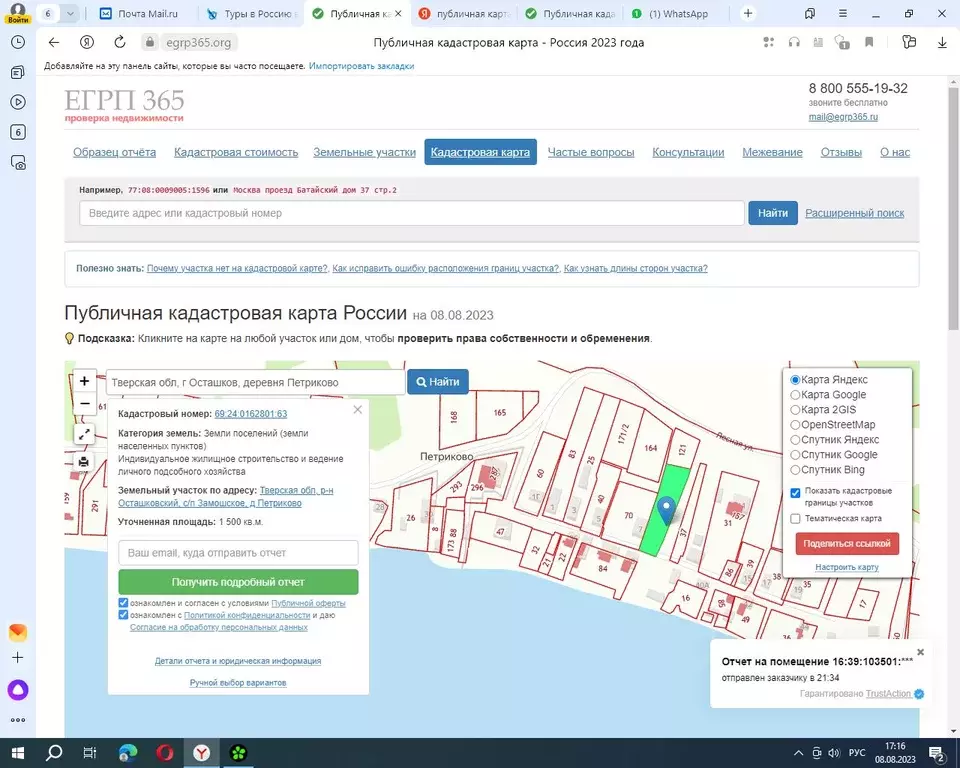
Task: Click the blue map marker on the green plot
Action: [667, 510]
